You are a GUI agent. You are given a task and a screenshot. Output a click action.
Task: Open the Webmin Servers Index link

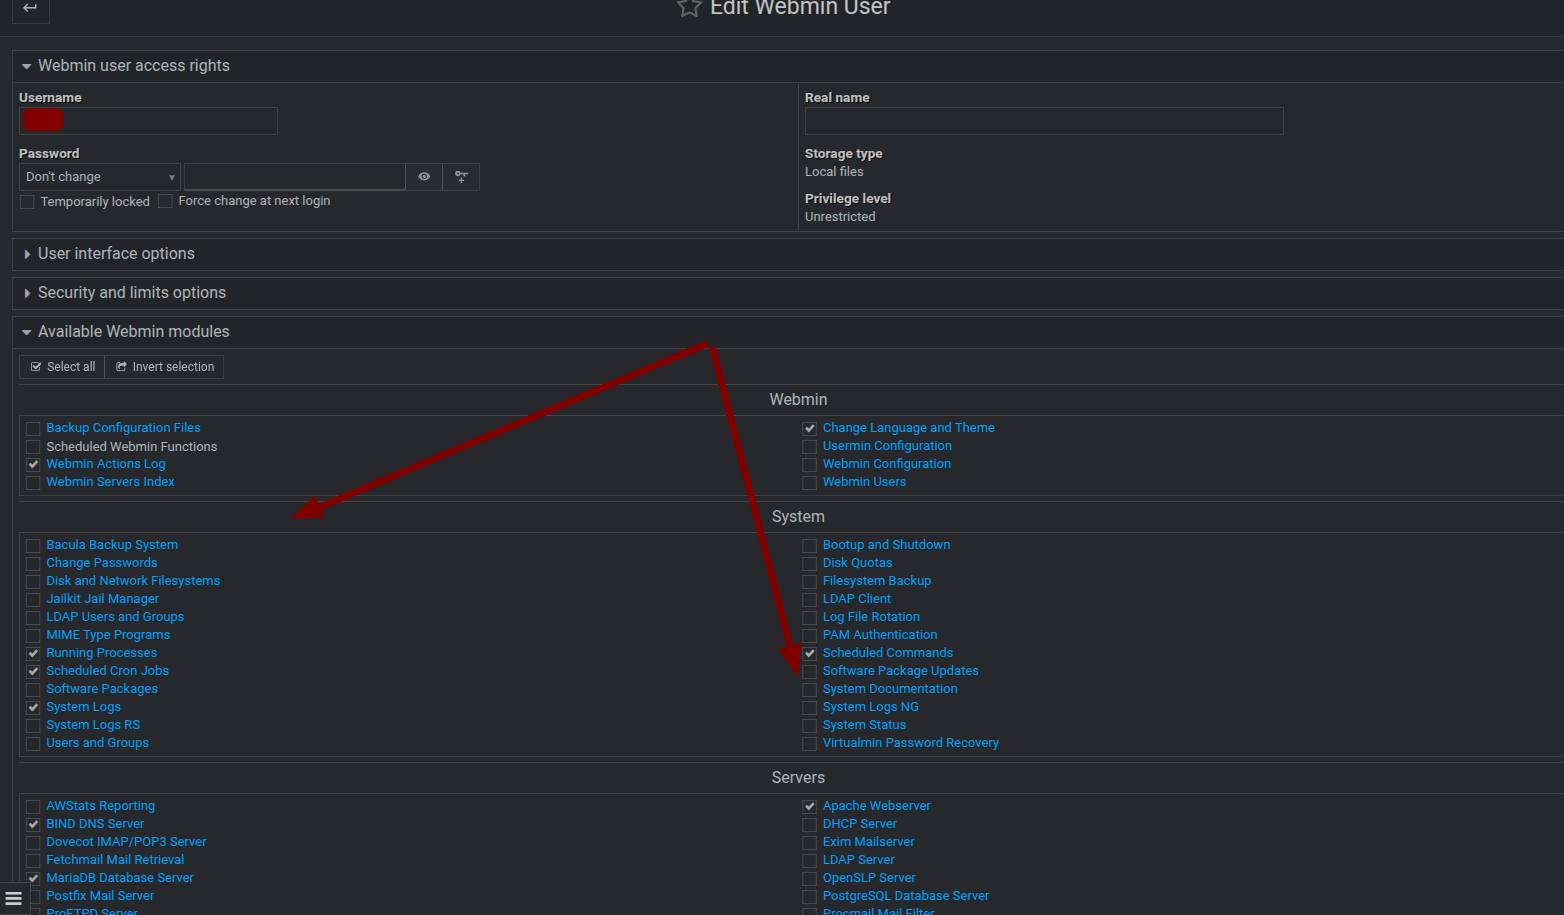pyautogui.click(x=110, y=482)
